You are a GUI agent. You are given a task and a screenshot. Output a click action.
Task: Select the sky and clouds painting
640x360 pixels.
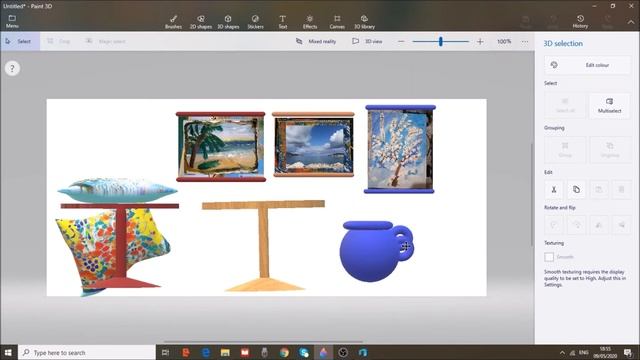click(x=313, y=144)
